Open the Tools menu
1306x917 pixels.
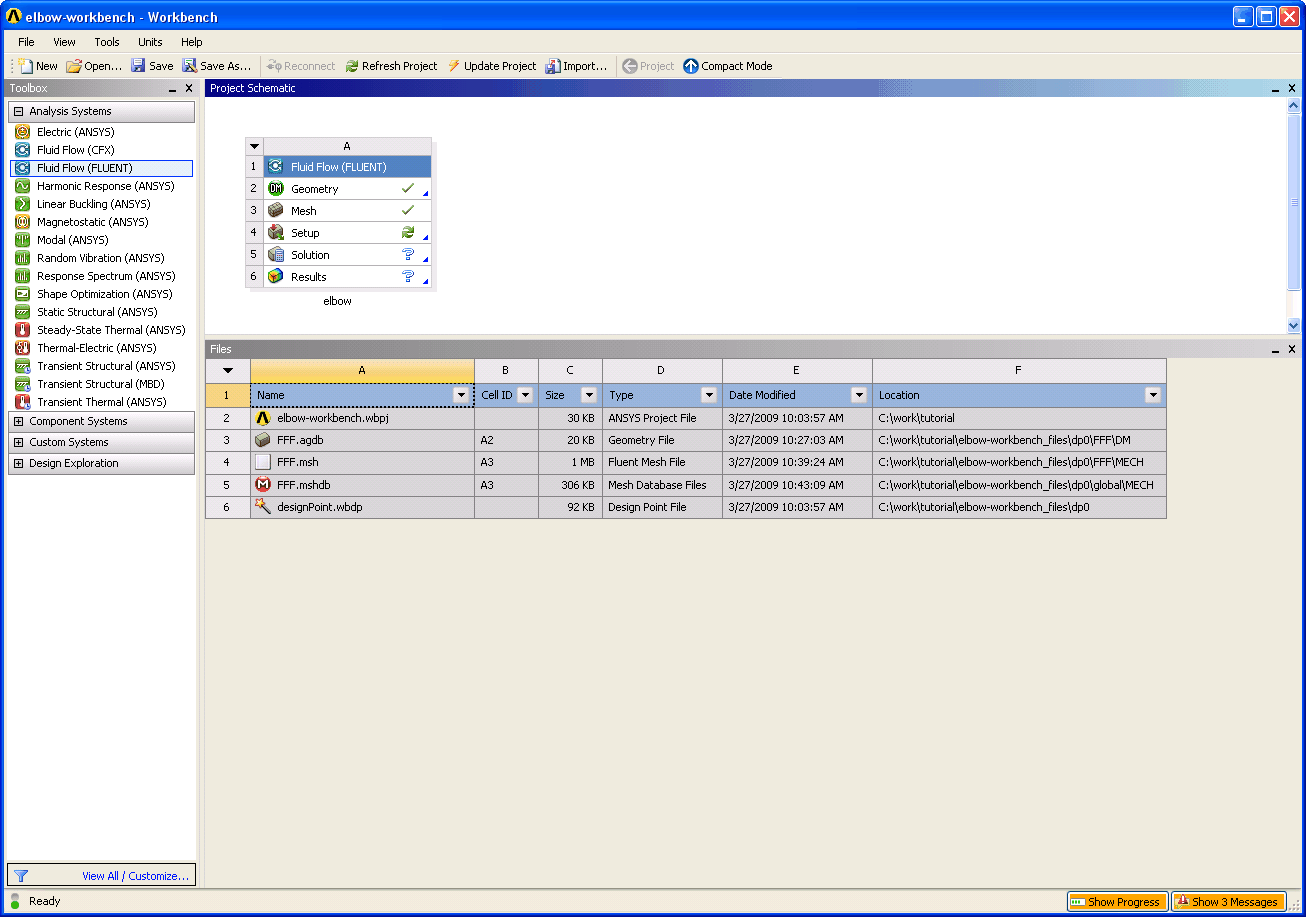(x=107, y=42)
